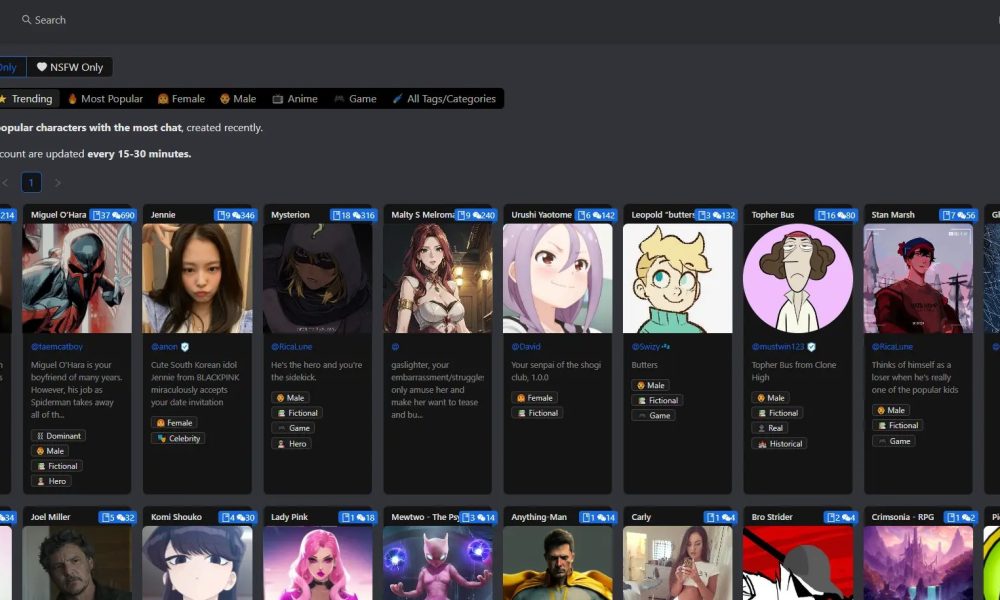
Task: Select page 1 in pagination
Action: tap(31, 183)
